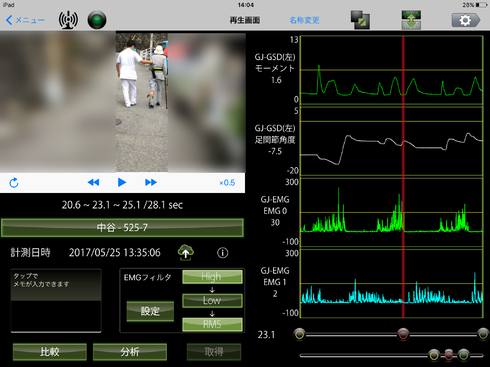Open EMG filter 設定 button

point(150,311)
